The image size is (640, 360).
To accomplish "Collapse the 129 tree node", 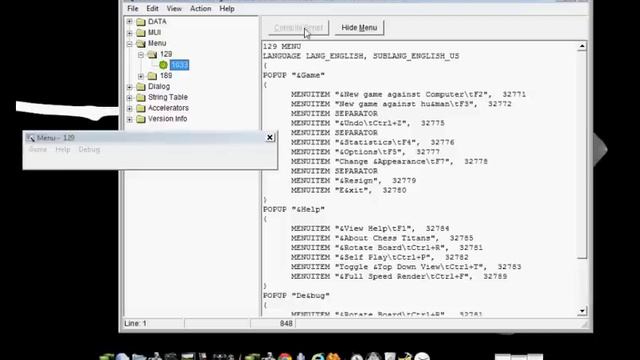I will point(141,54).
